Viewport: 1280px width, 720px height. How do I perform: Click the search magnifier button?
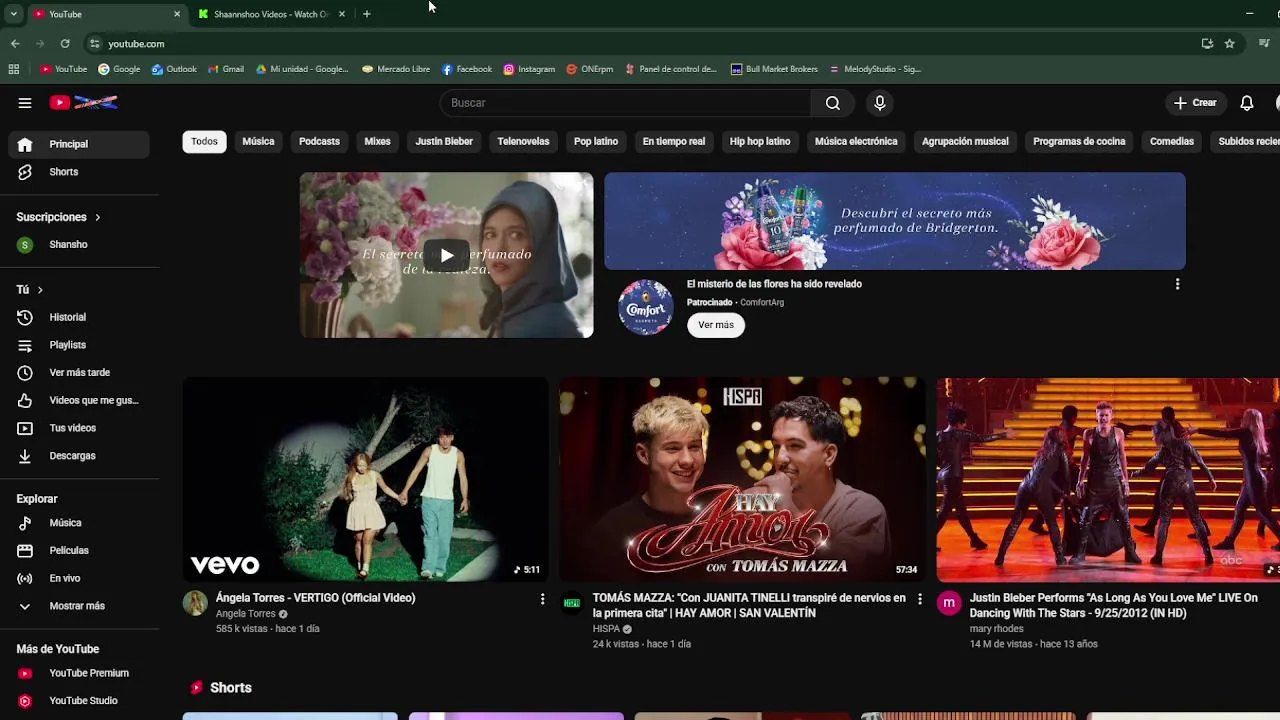832,103
